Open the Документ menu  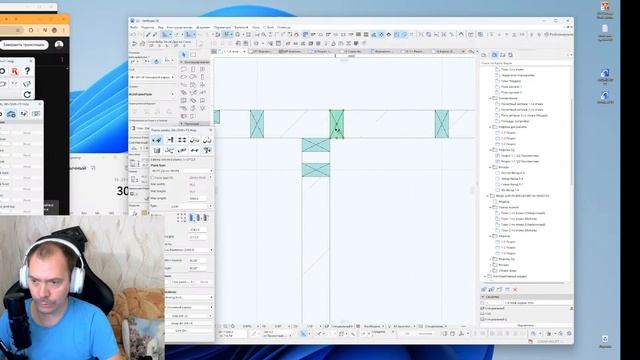click(203, 27)
